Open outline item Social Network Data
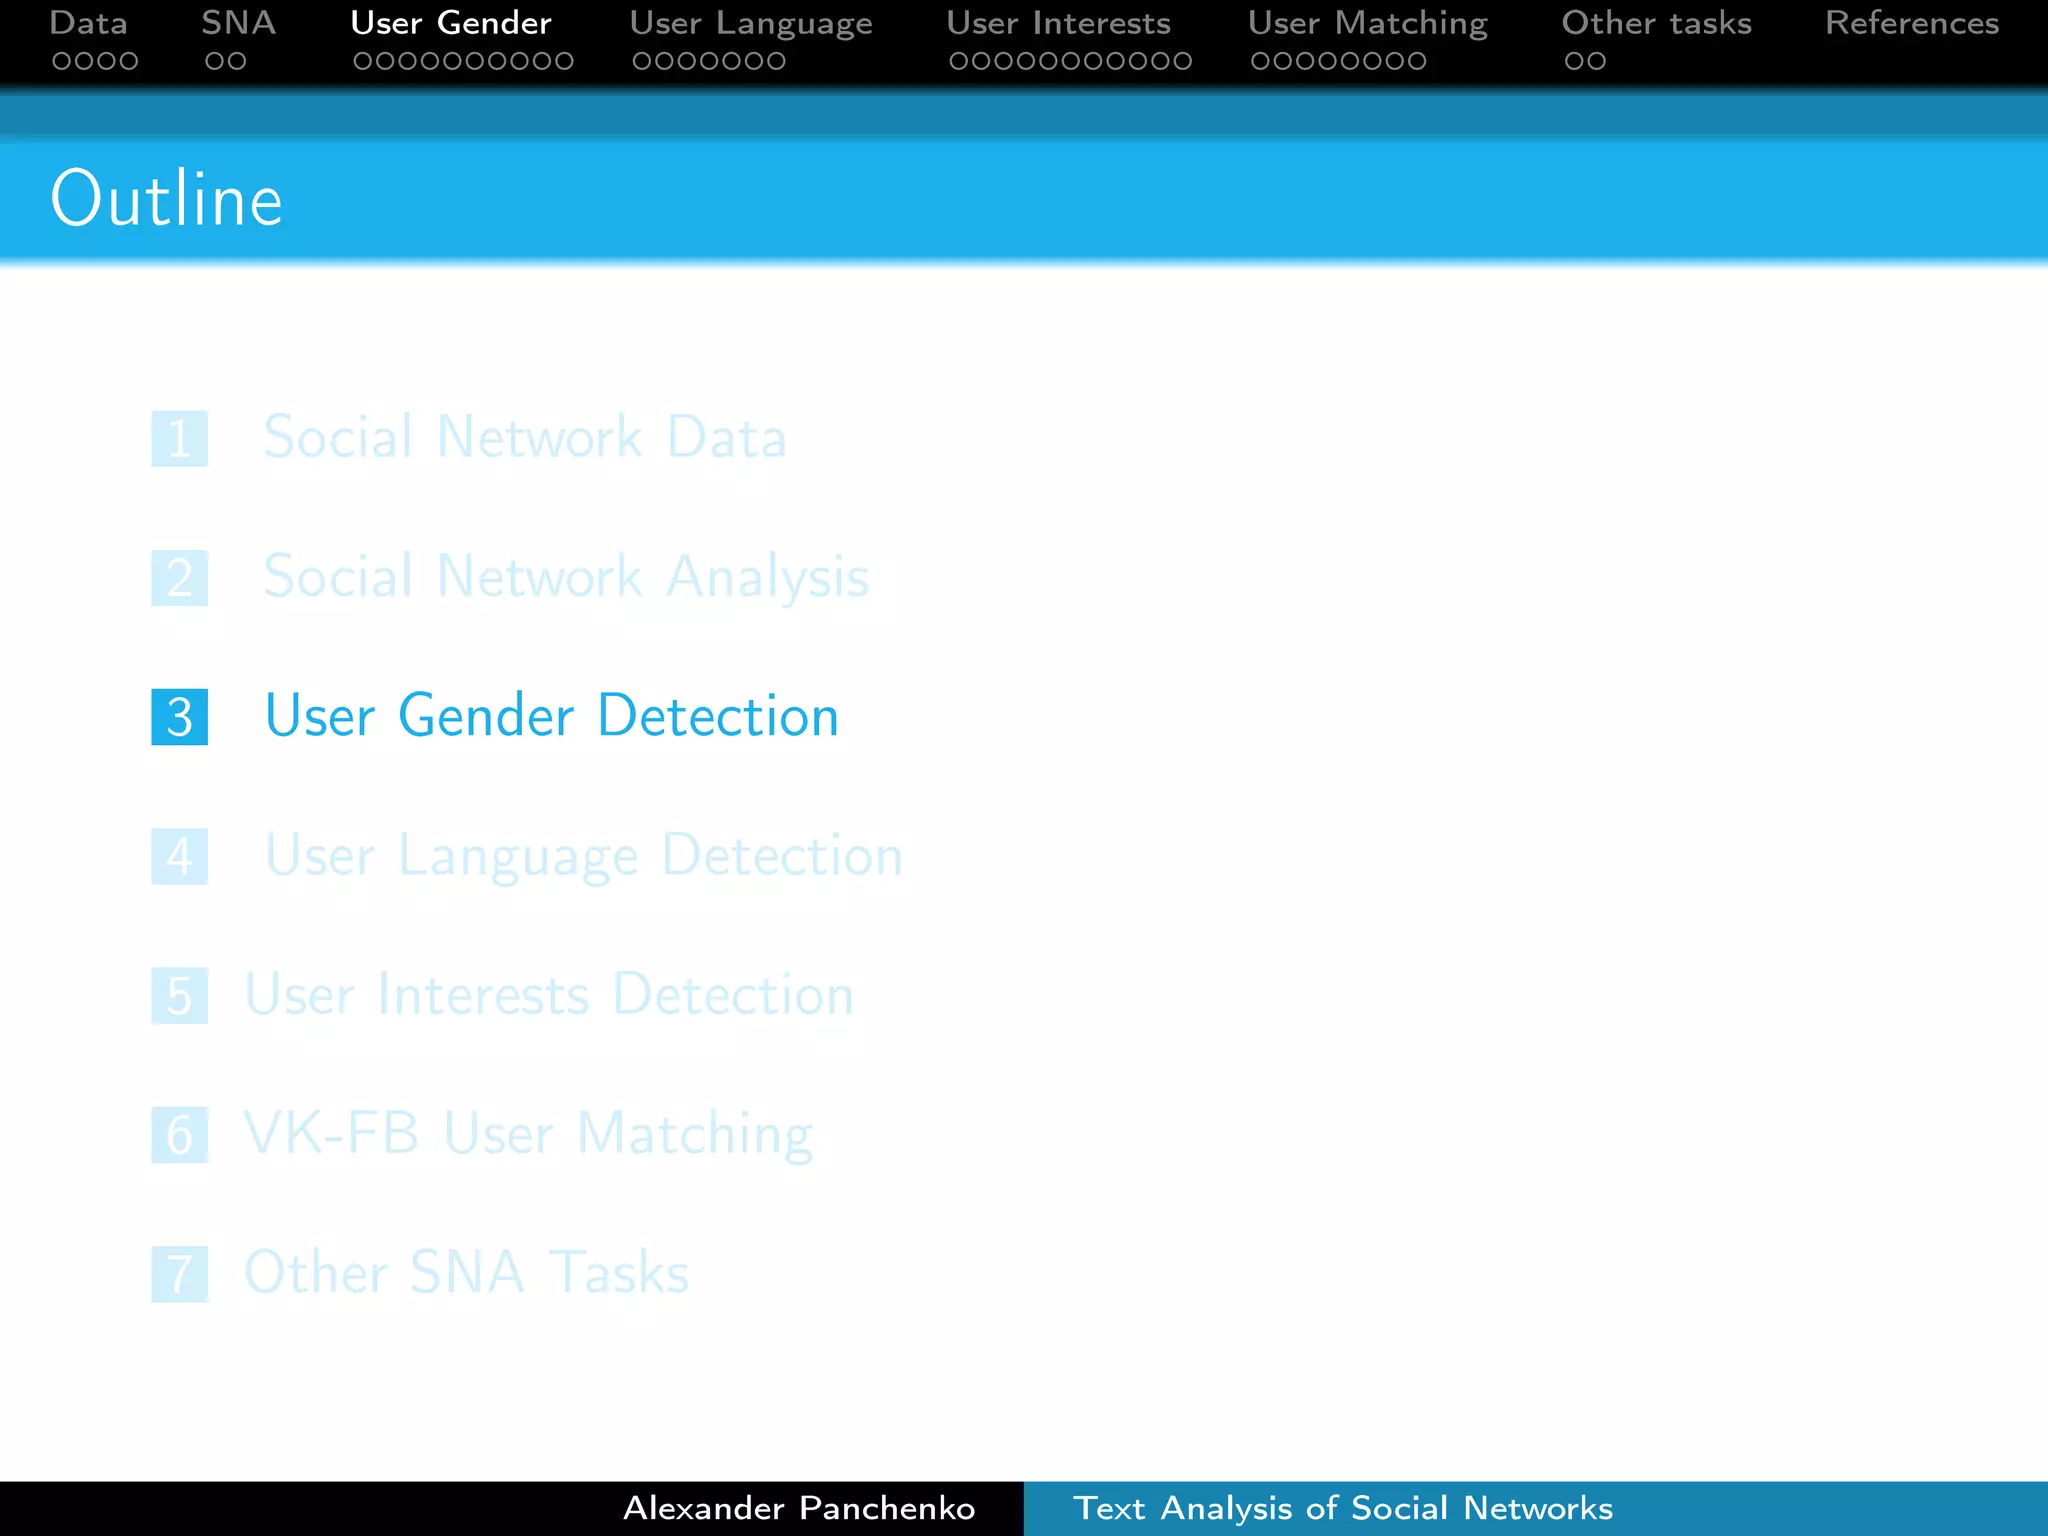 525,437
